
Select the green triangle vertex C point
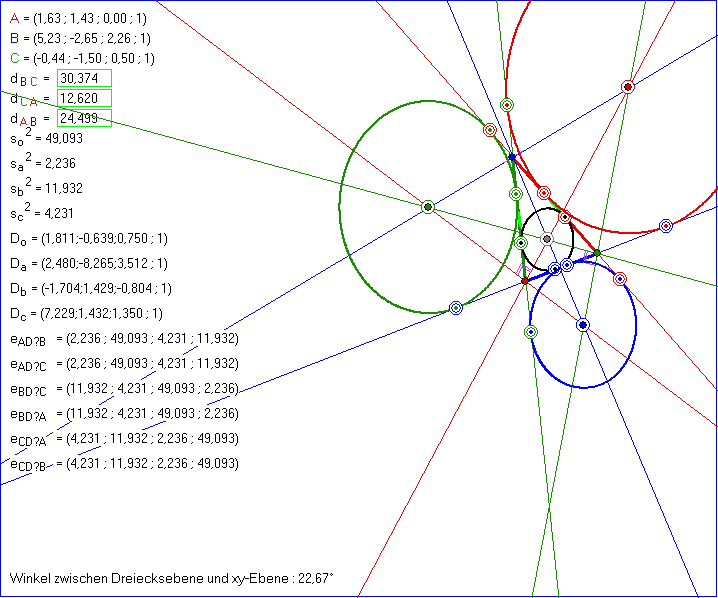coord(597,253)
